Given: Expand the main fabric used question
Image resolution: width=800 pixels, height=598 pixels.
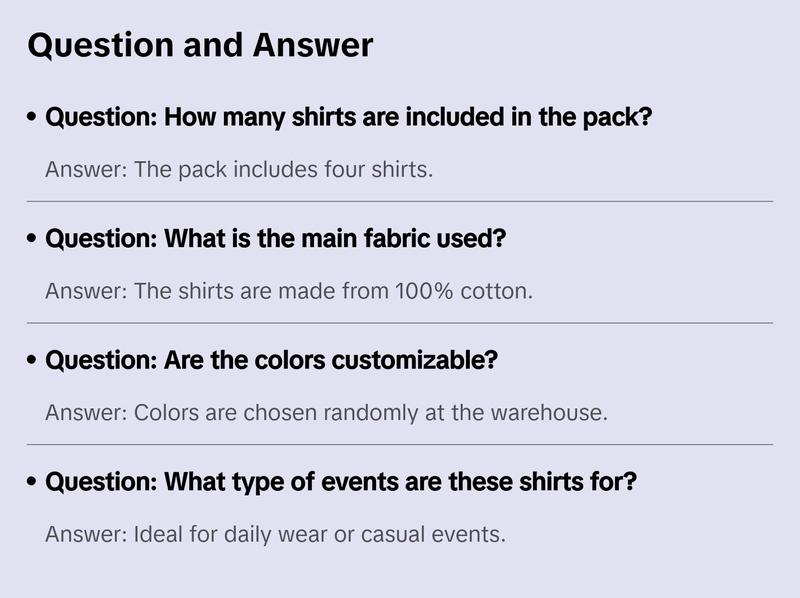Looking at the screenshot, I should [276, 240].
